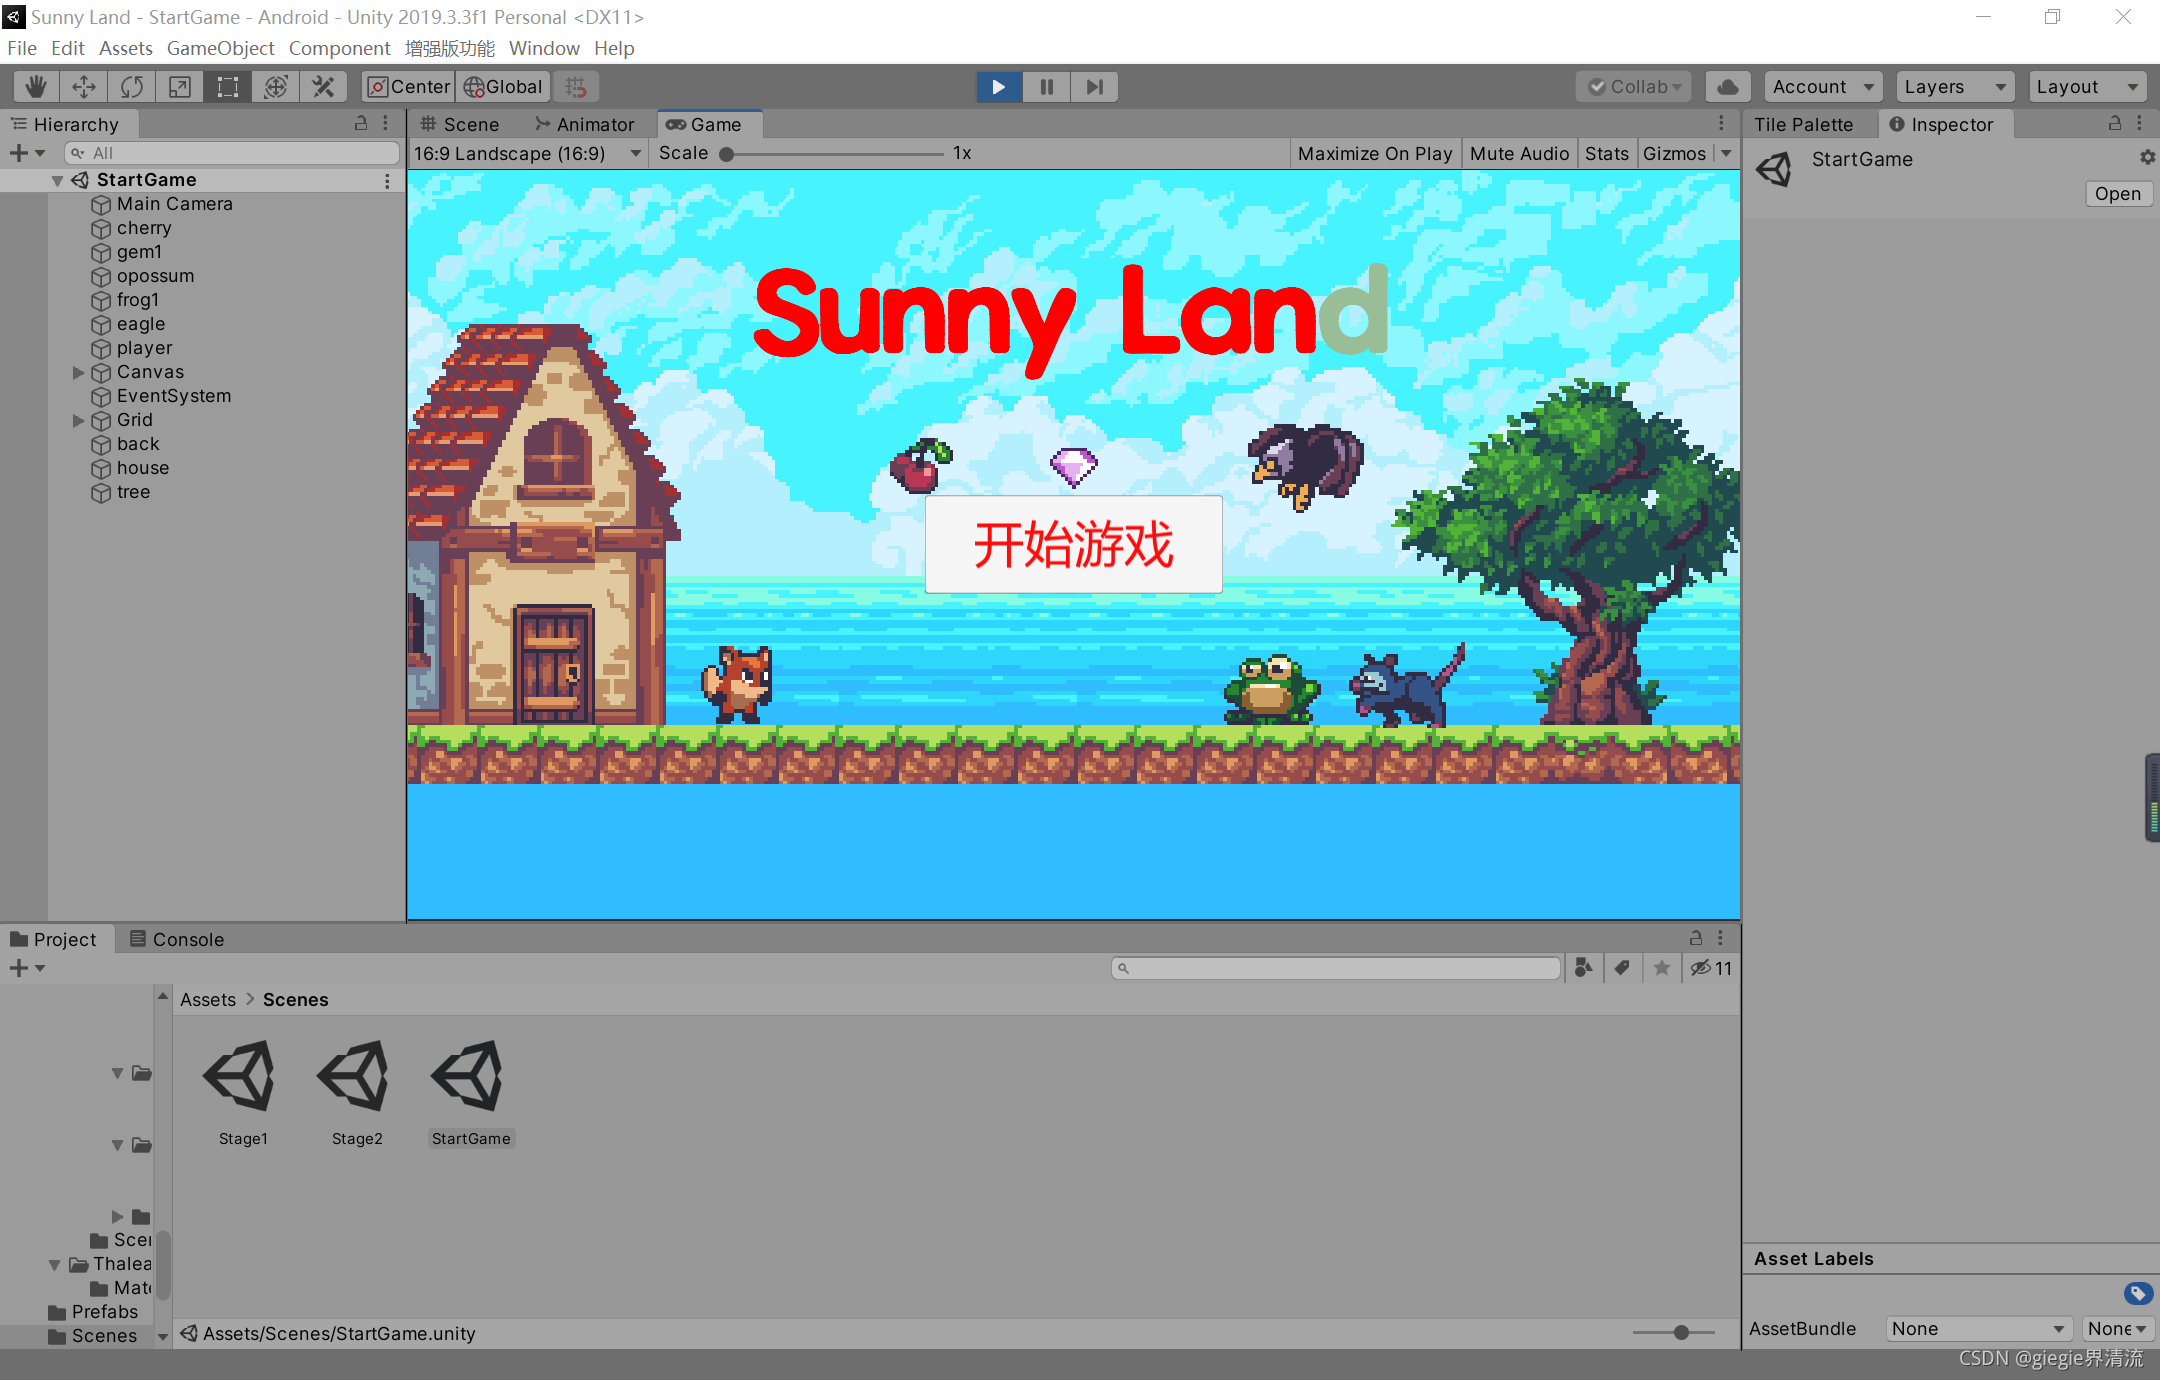Click Assets in the breadcrumb path

[x=208, y=999]
